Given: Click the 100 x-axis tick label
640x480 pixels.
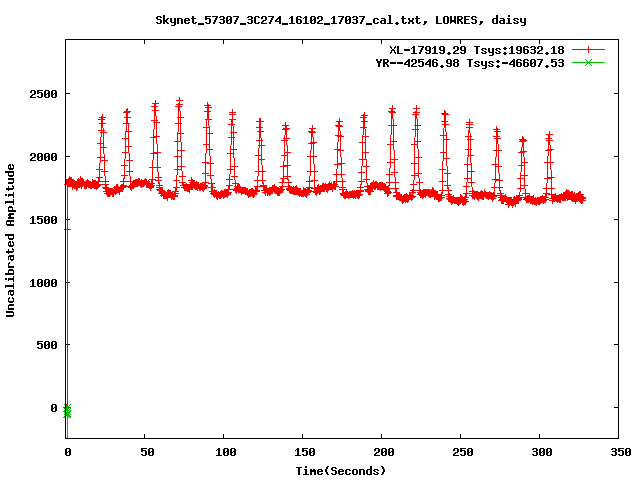Looking at the screenshot, I should click(226, 452).
